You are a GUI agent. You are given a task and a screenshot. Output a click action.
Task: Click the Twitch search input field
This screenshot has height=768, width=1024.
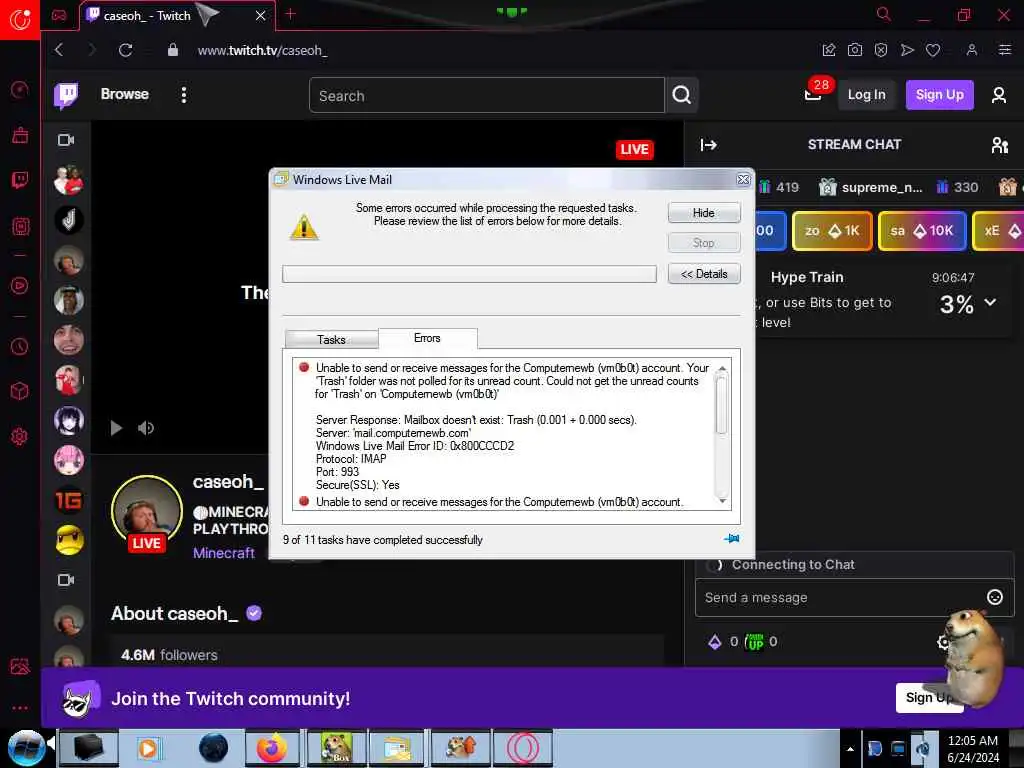click(487, 95)
